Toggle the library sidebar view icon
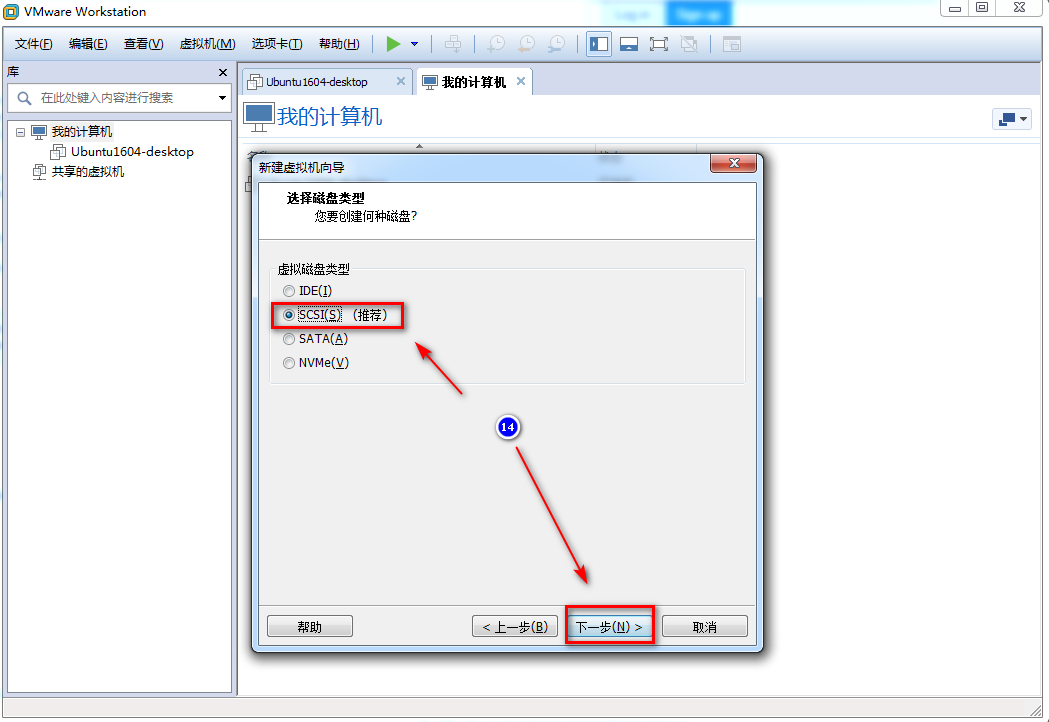Screen dimensions: 1049x722 coord(599,44)
